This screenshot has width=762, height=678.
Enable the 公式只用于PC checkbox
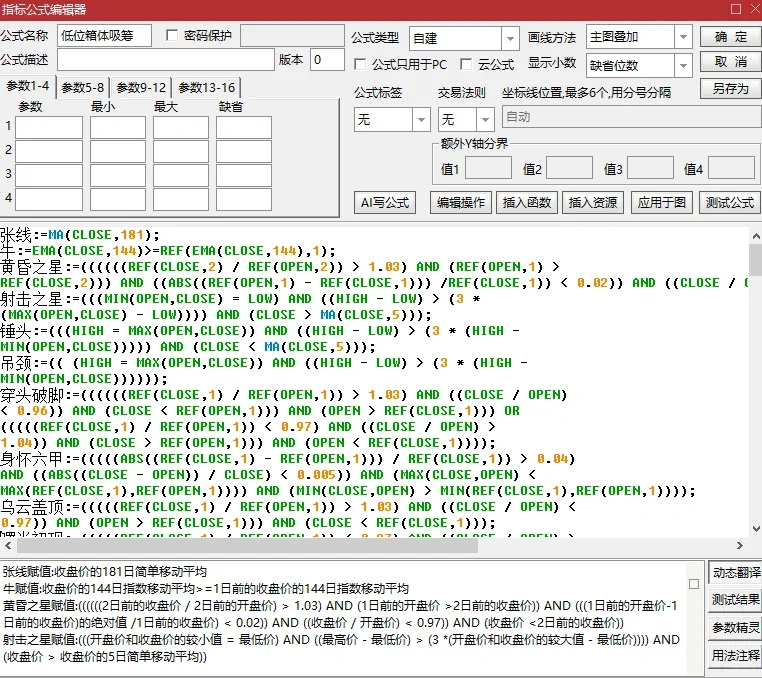(x=360, y=64)
